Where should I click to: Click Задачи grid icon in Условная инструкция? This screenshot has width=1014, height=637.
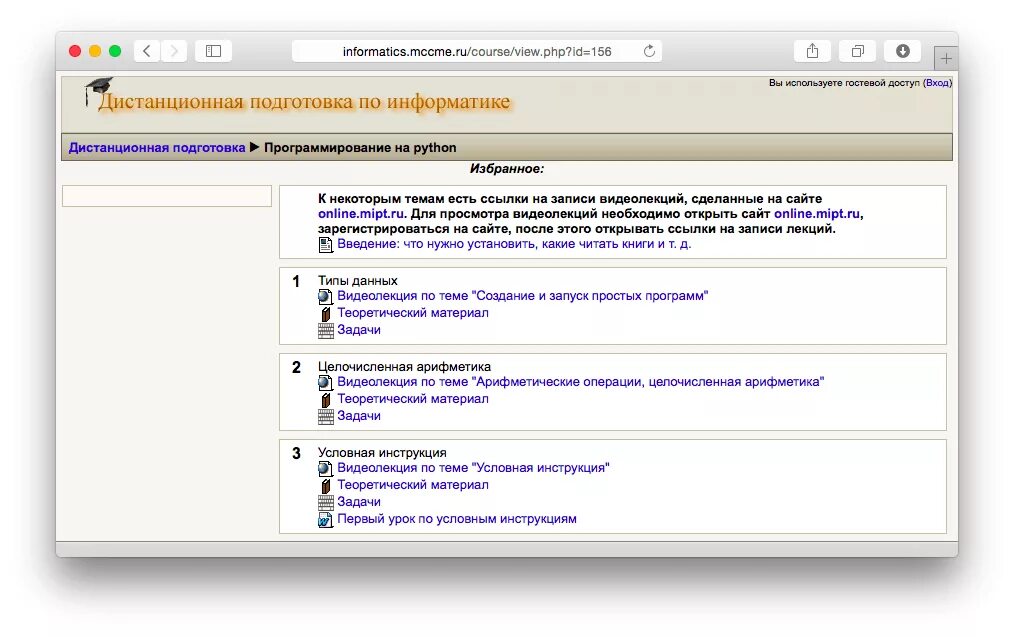(326, 502)
